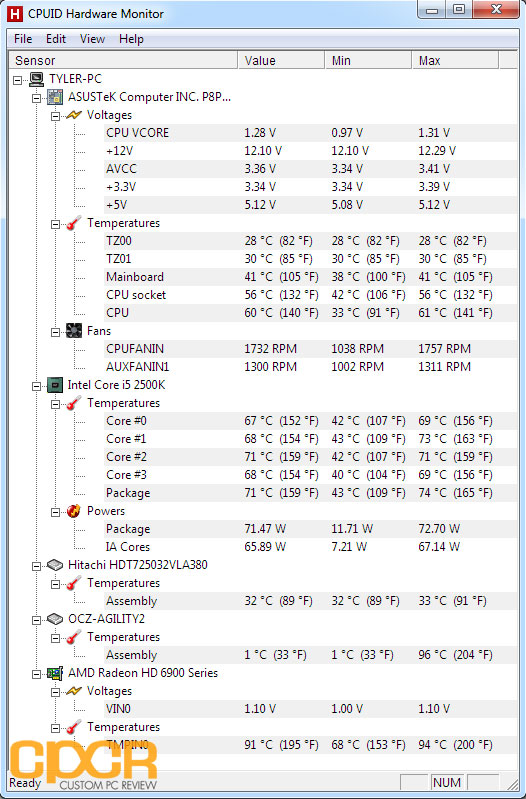Click the Max column header

click(x=455, y=60)
